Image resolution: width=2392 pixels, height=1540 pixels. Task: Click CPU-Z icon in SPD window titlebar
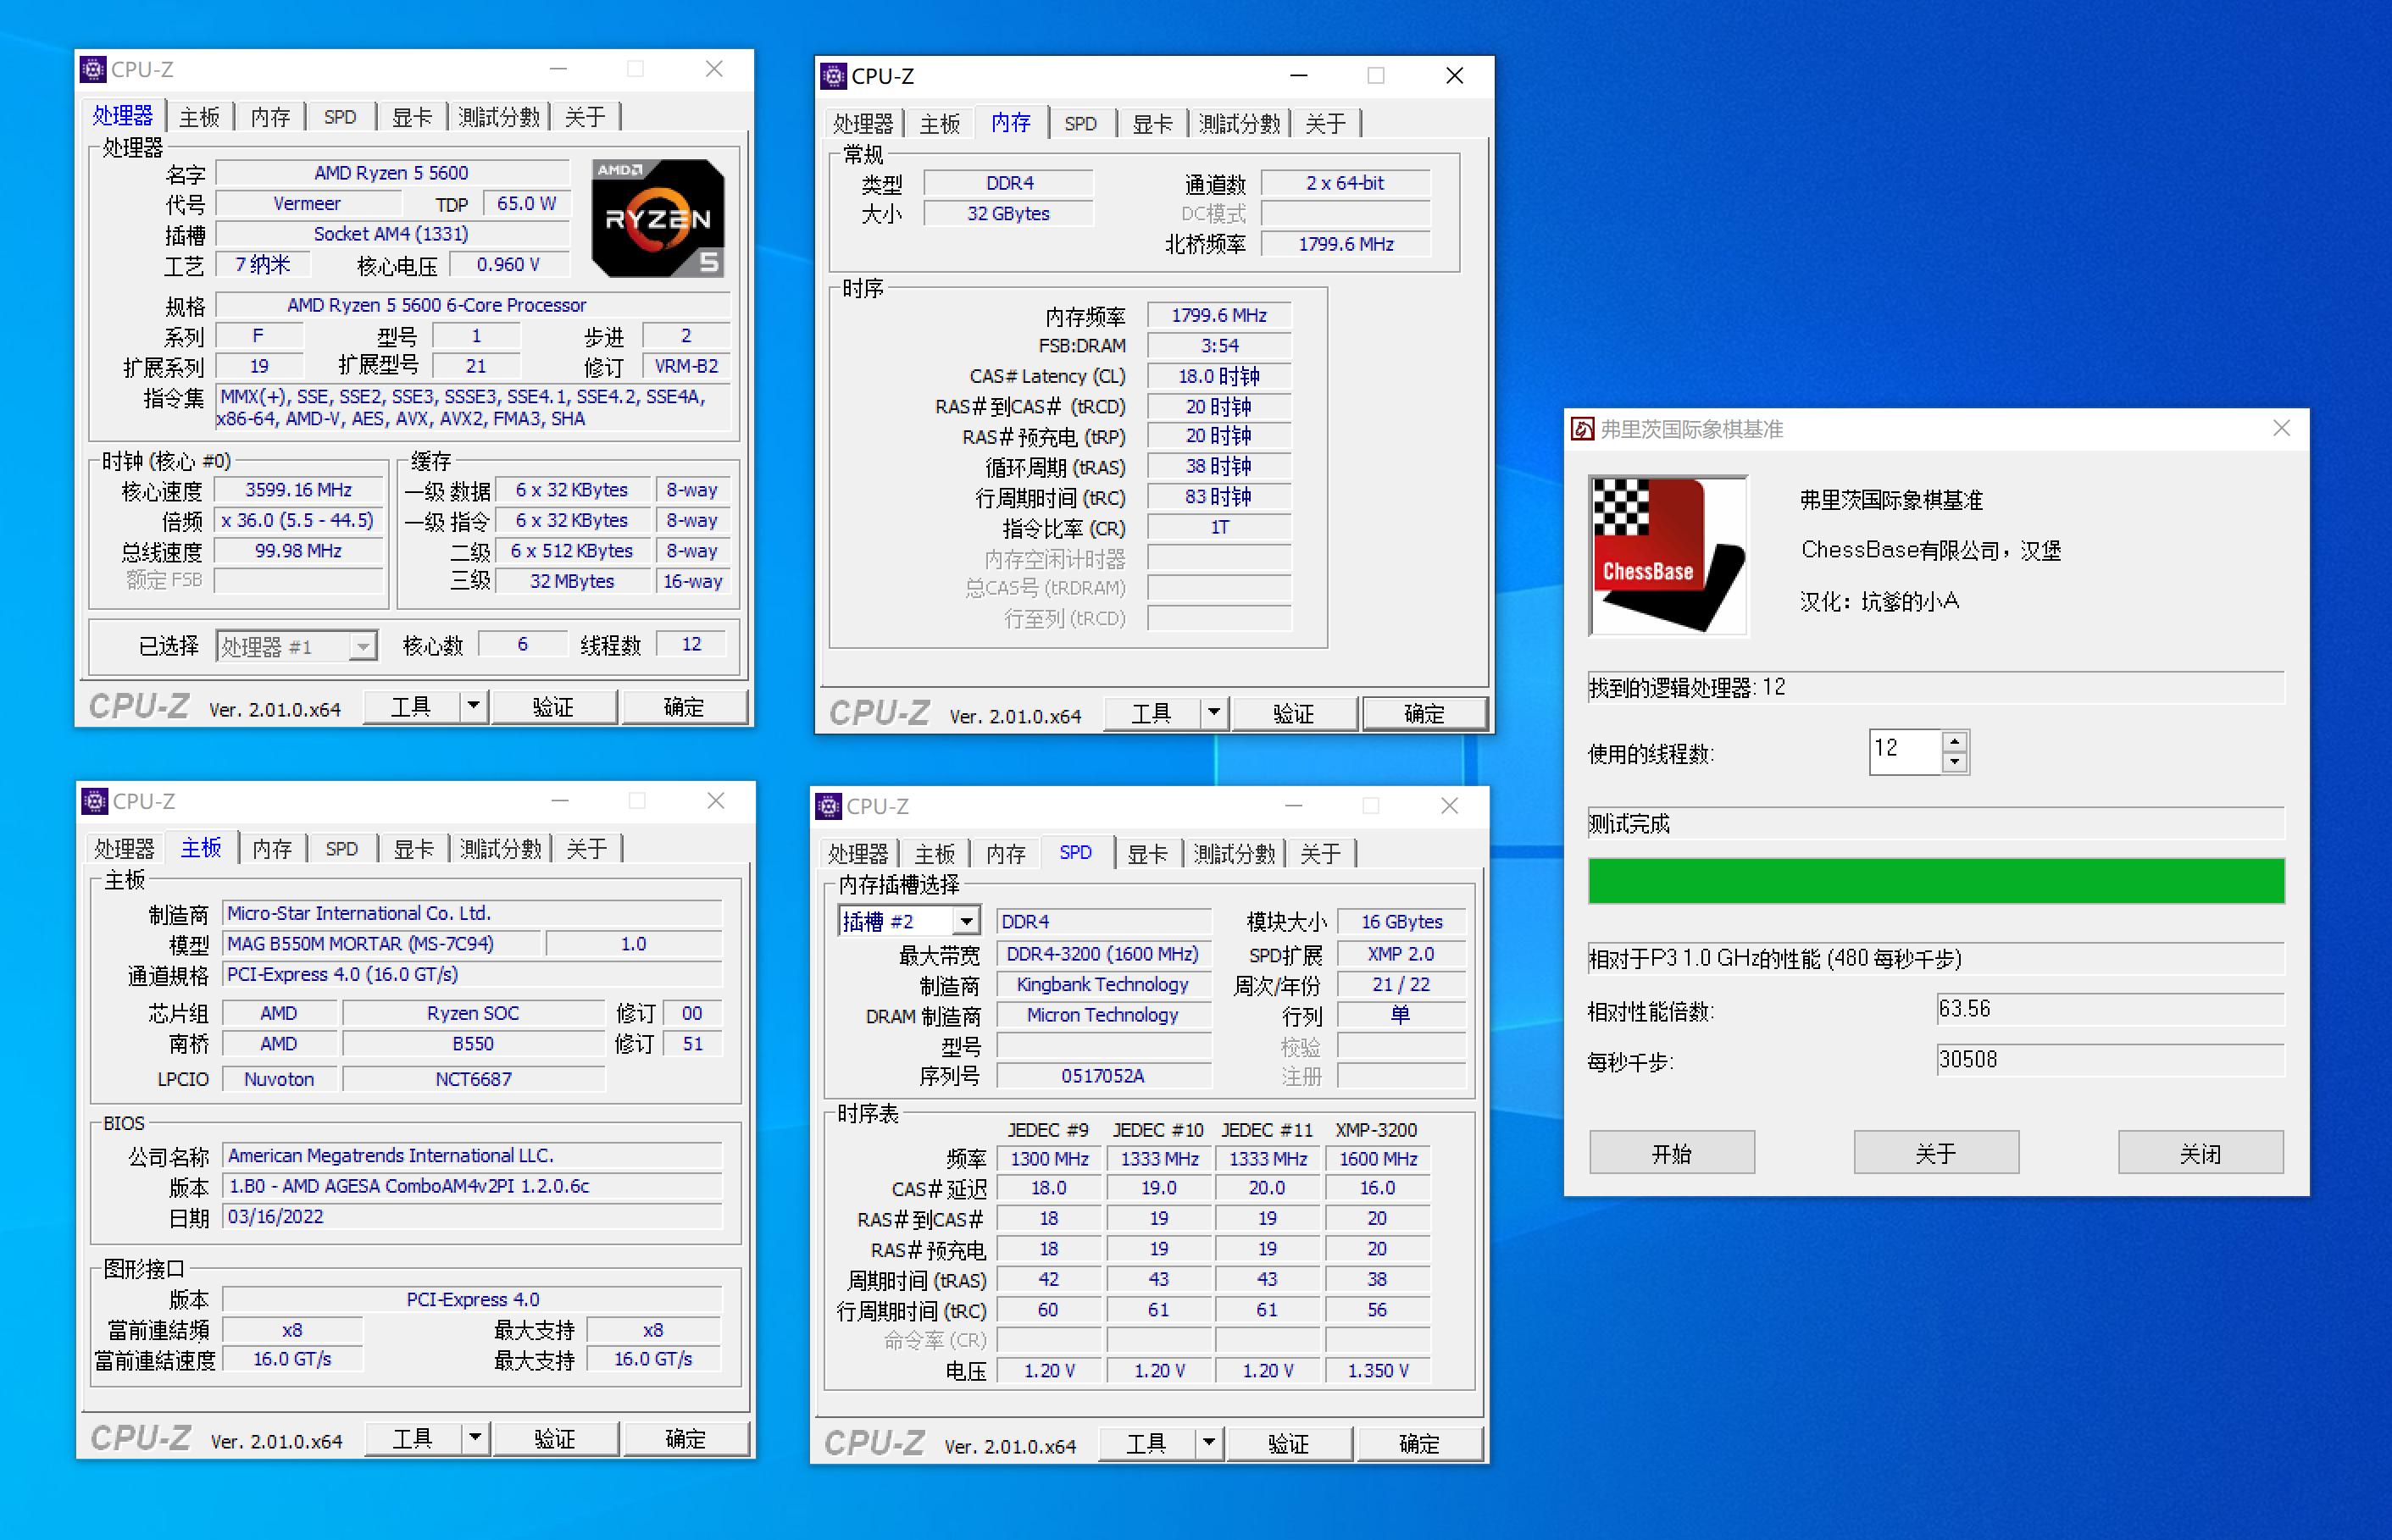(828, 806)
